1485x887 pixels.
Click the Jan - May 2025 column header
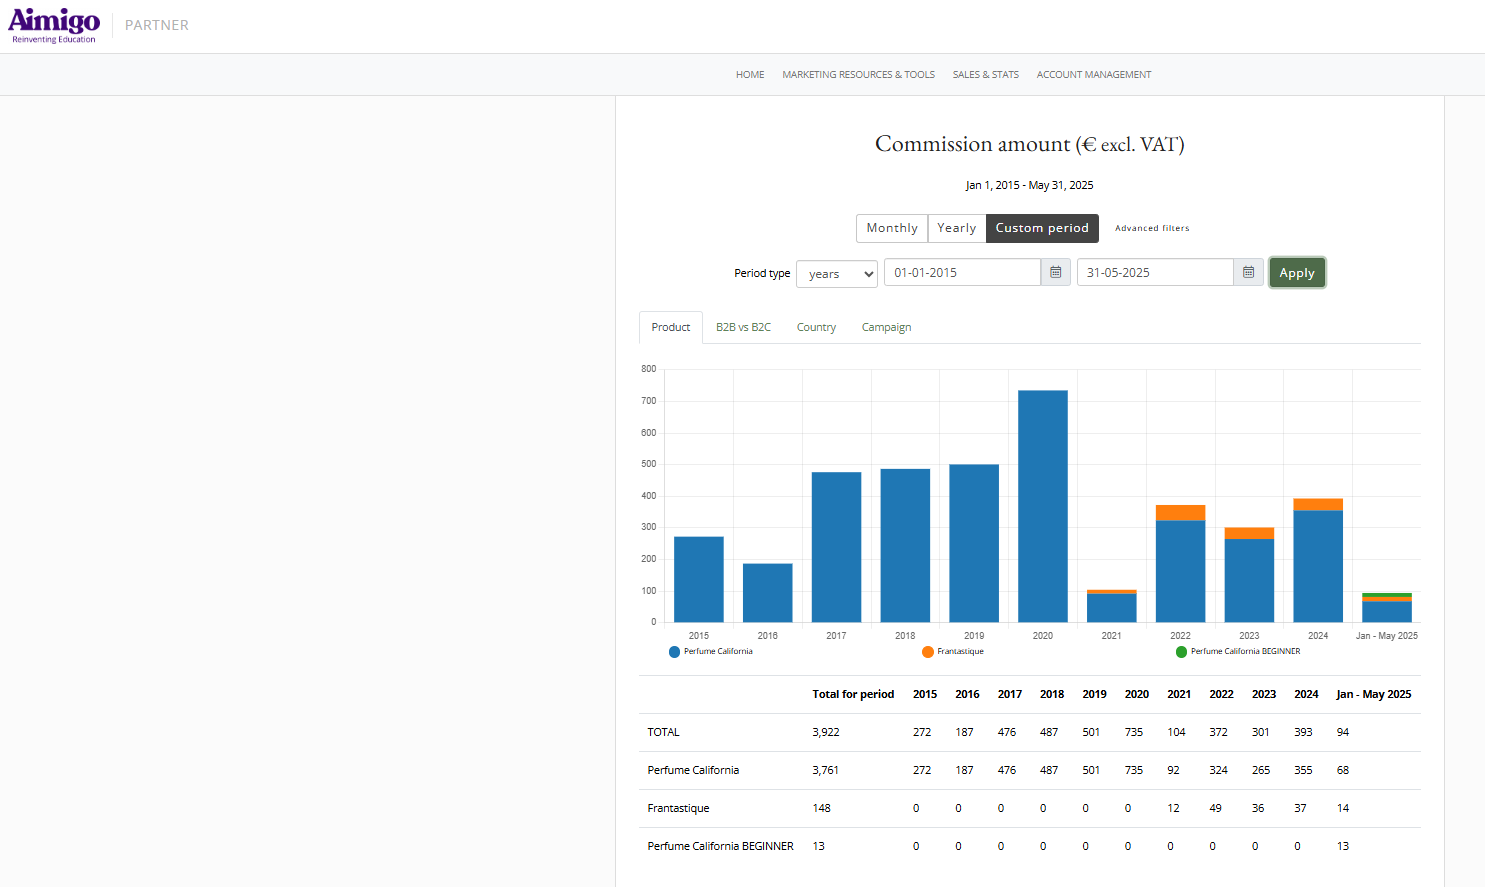point(1374,694)
